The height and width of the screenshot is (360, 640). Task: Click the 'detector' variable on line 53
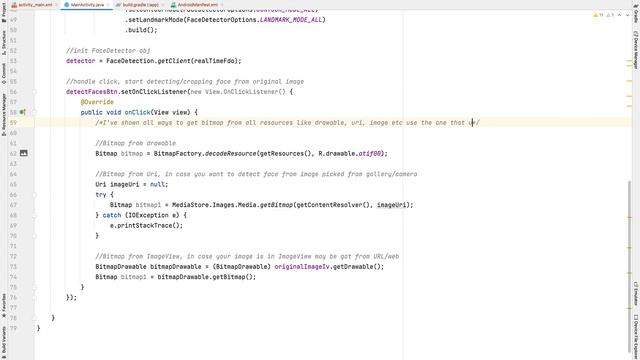(80, 61)
